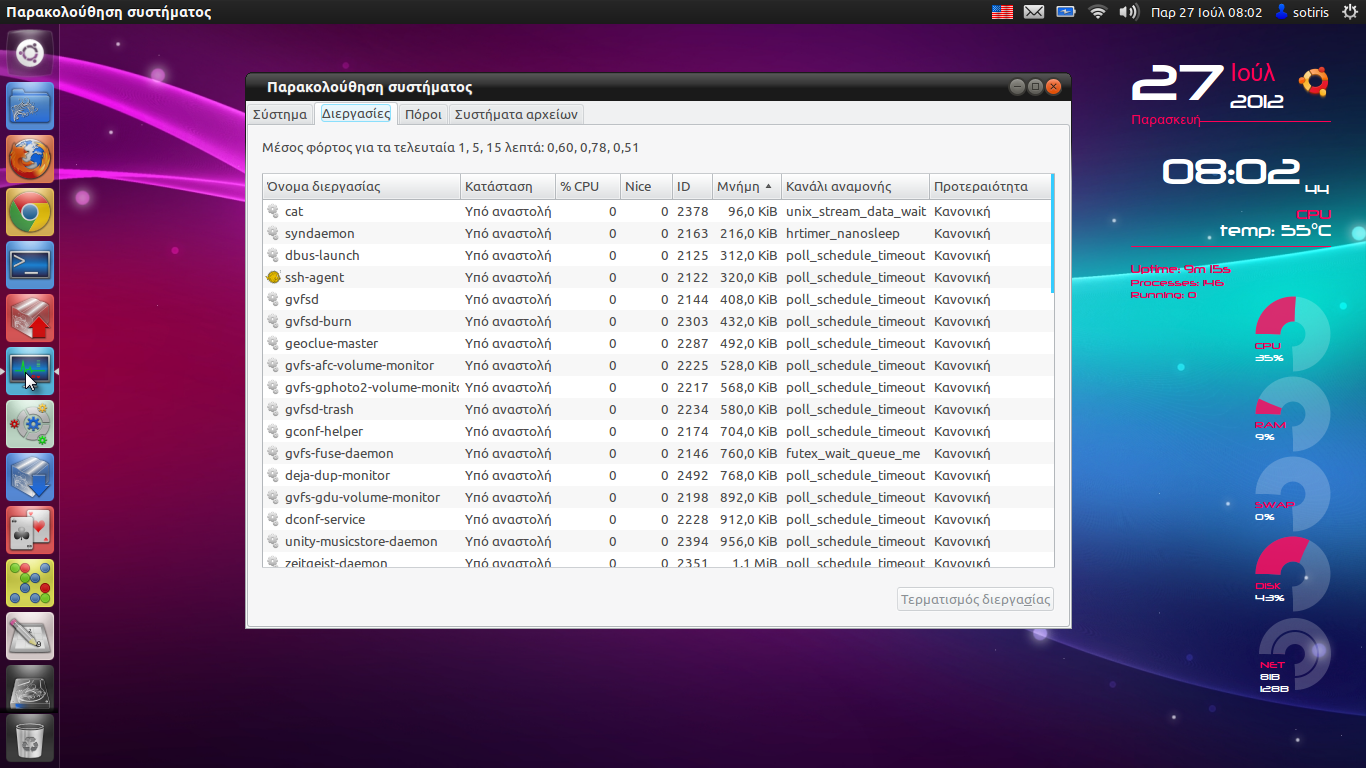This screenshot has height=768, width=1366.
Task: Open the Wi-Fi network indicator menu
Action: click(1098, 12)
